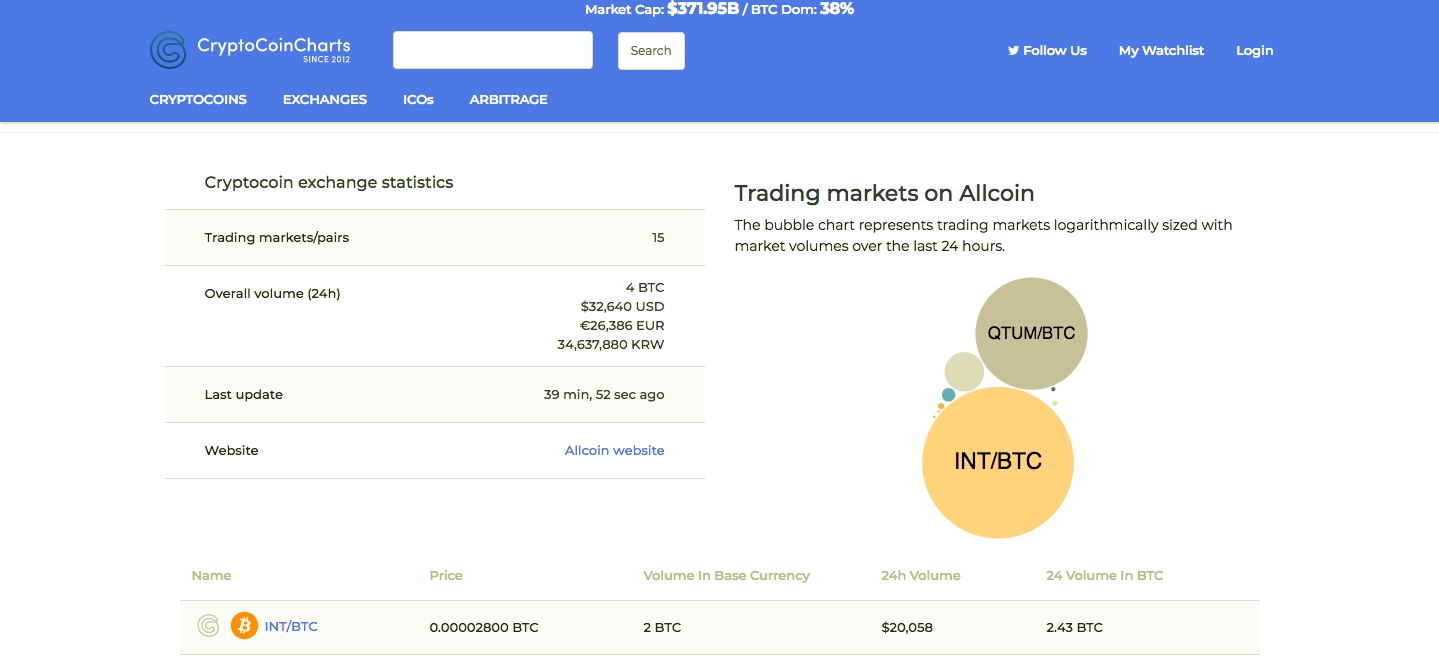Open the ICOs menu

(x=418, y=99)
